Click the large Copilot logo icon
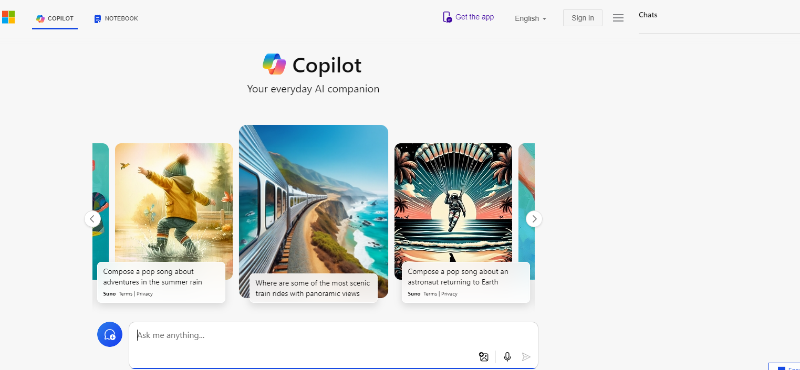Image resolution: width=800 pixels, height=370 pixels. coord(274,64)
